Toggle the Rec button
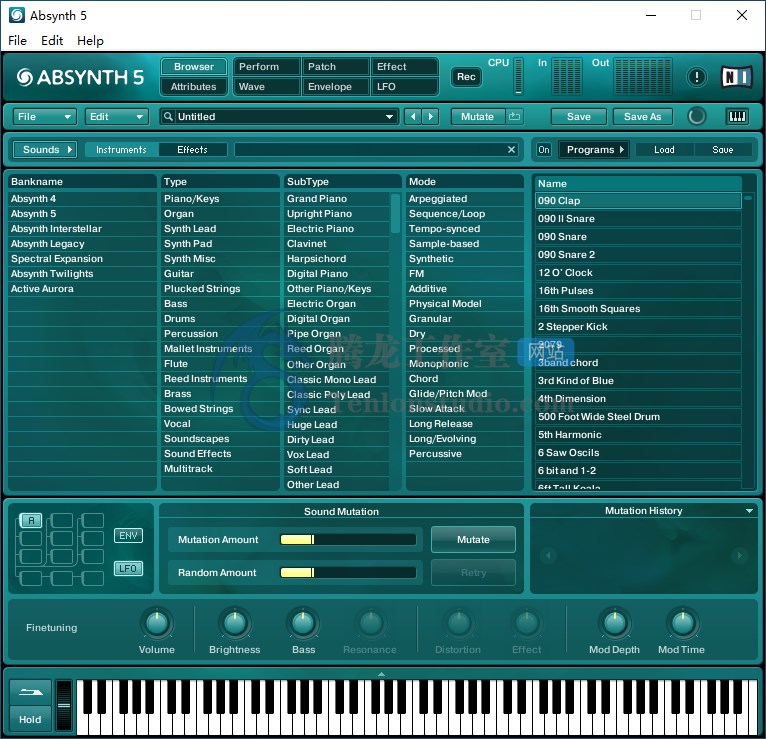 tap(466, 77)
